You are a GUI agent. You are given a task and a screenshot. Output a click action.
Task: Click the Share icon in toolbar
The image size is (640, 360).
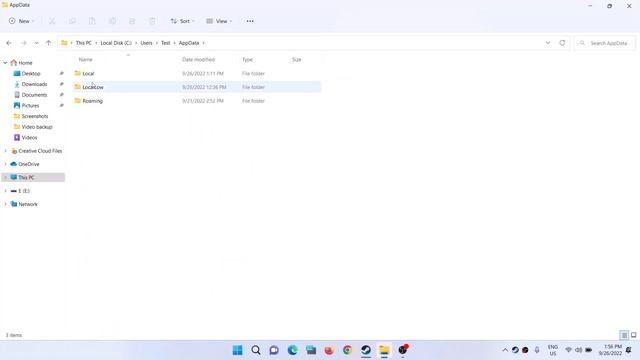tap(132, 21)
